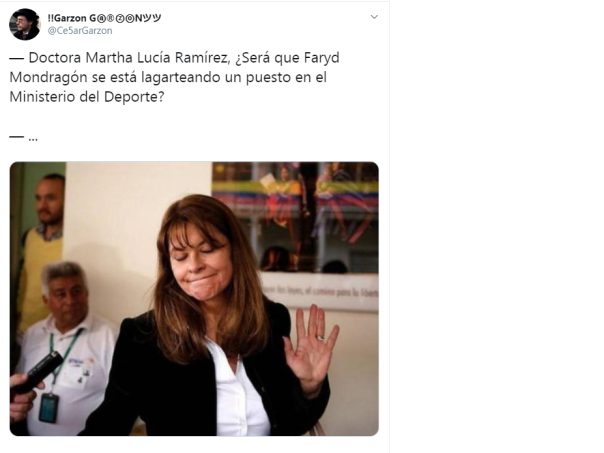Click the '— ...' reply line
Image resolution: width=604 pixels, height=453 pixels.
coord(23,137)
